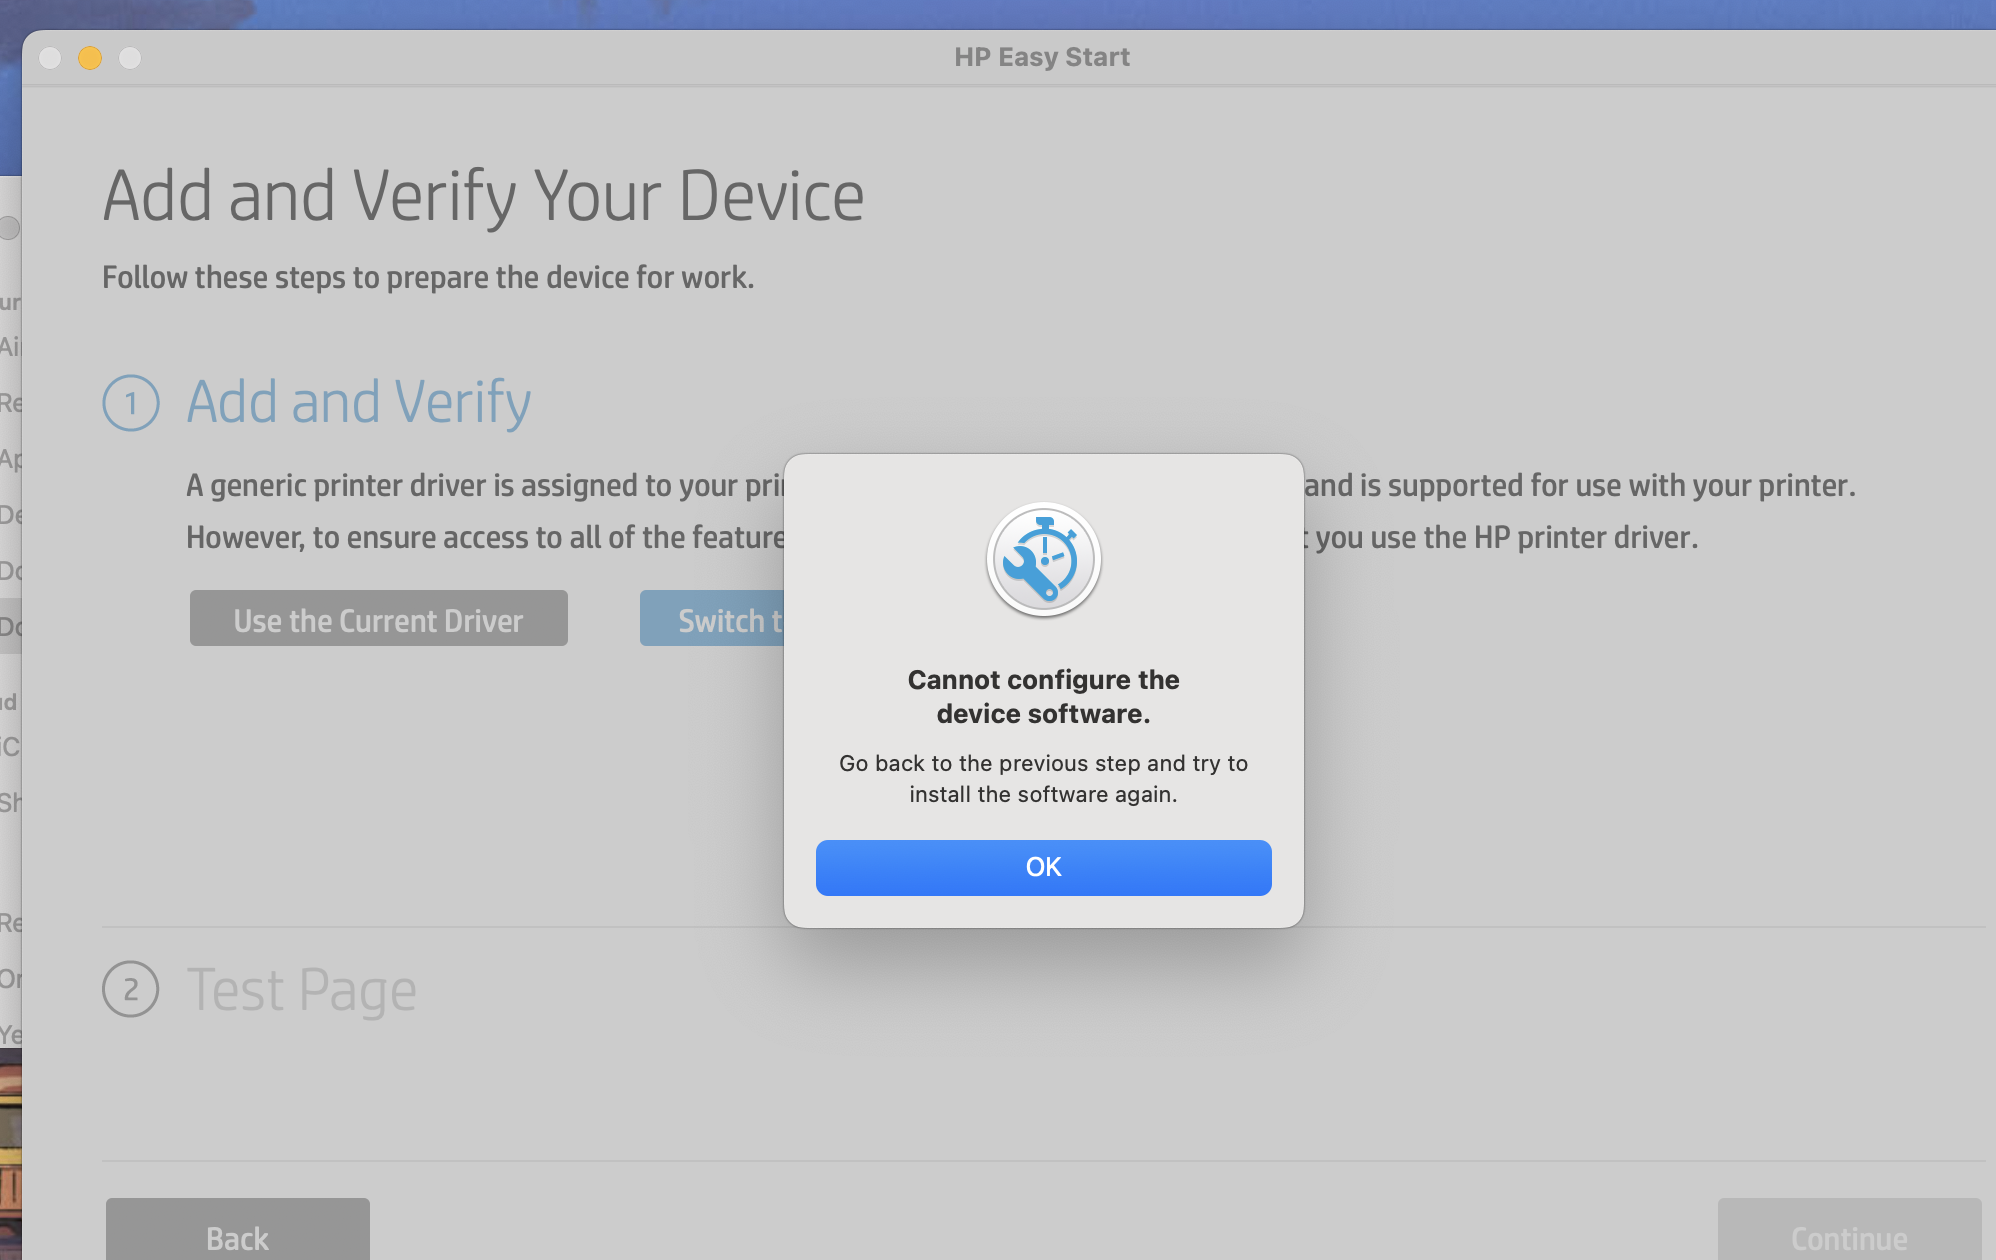Click the gray close window button

50,58
